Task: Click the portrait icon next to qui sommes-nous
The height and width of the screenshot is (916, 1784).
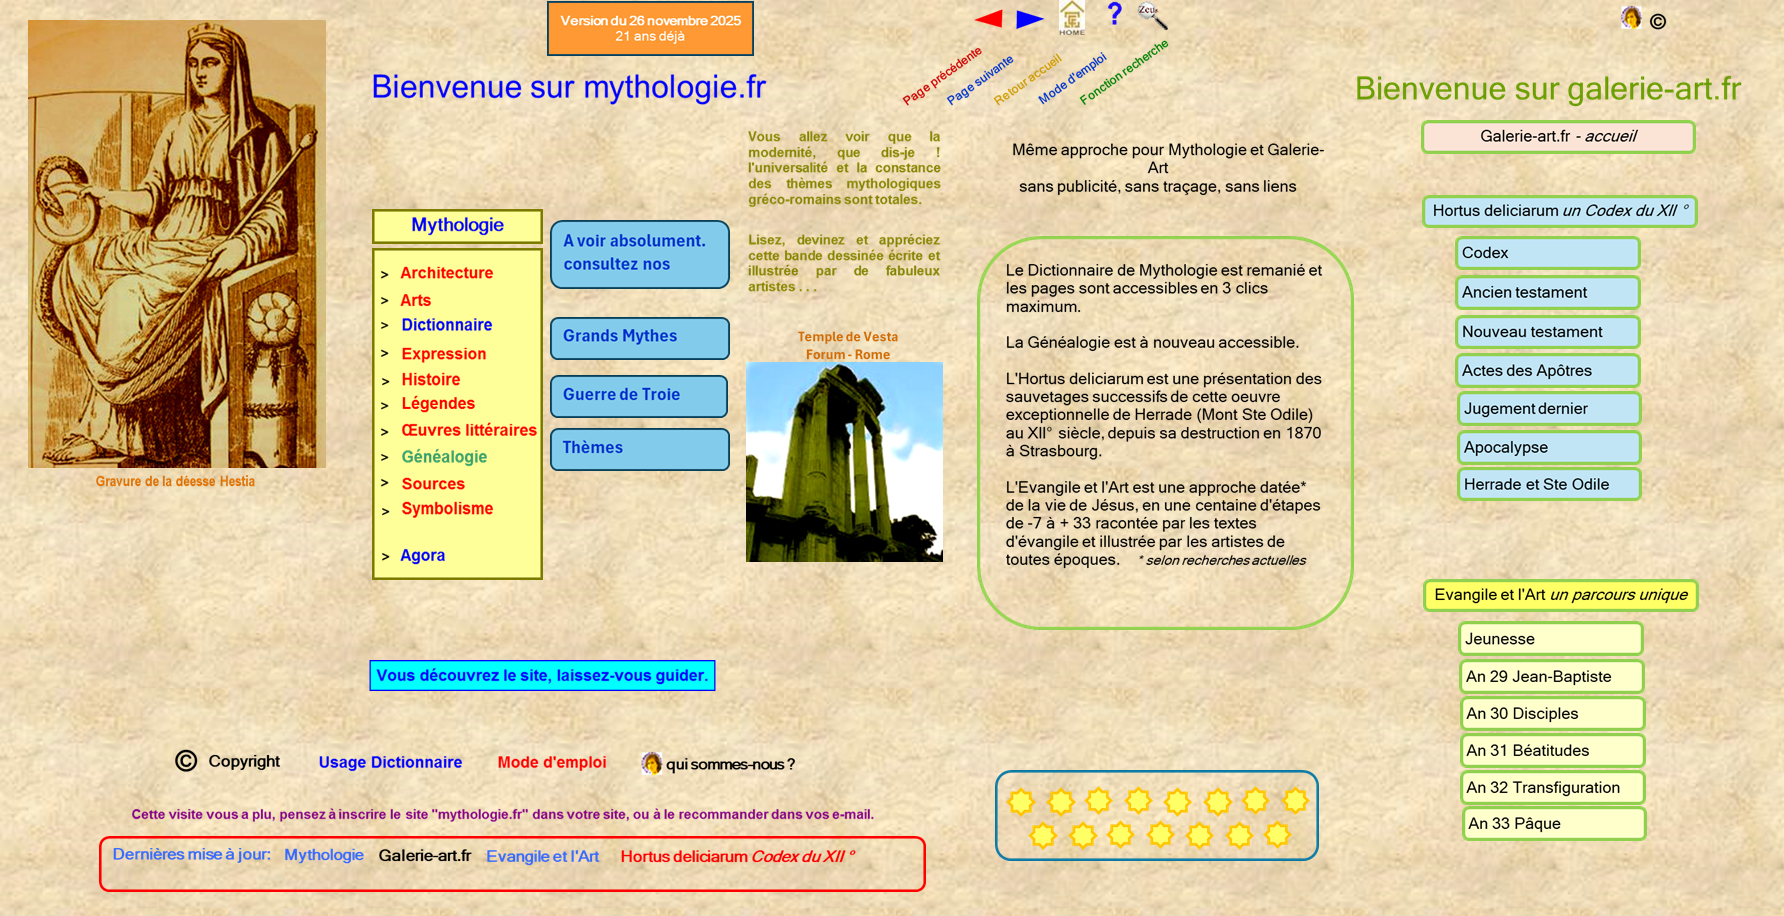Action: coord(651,763)
